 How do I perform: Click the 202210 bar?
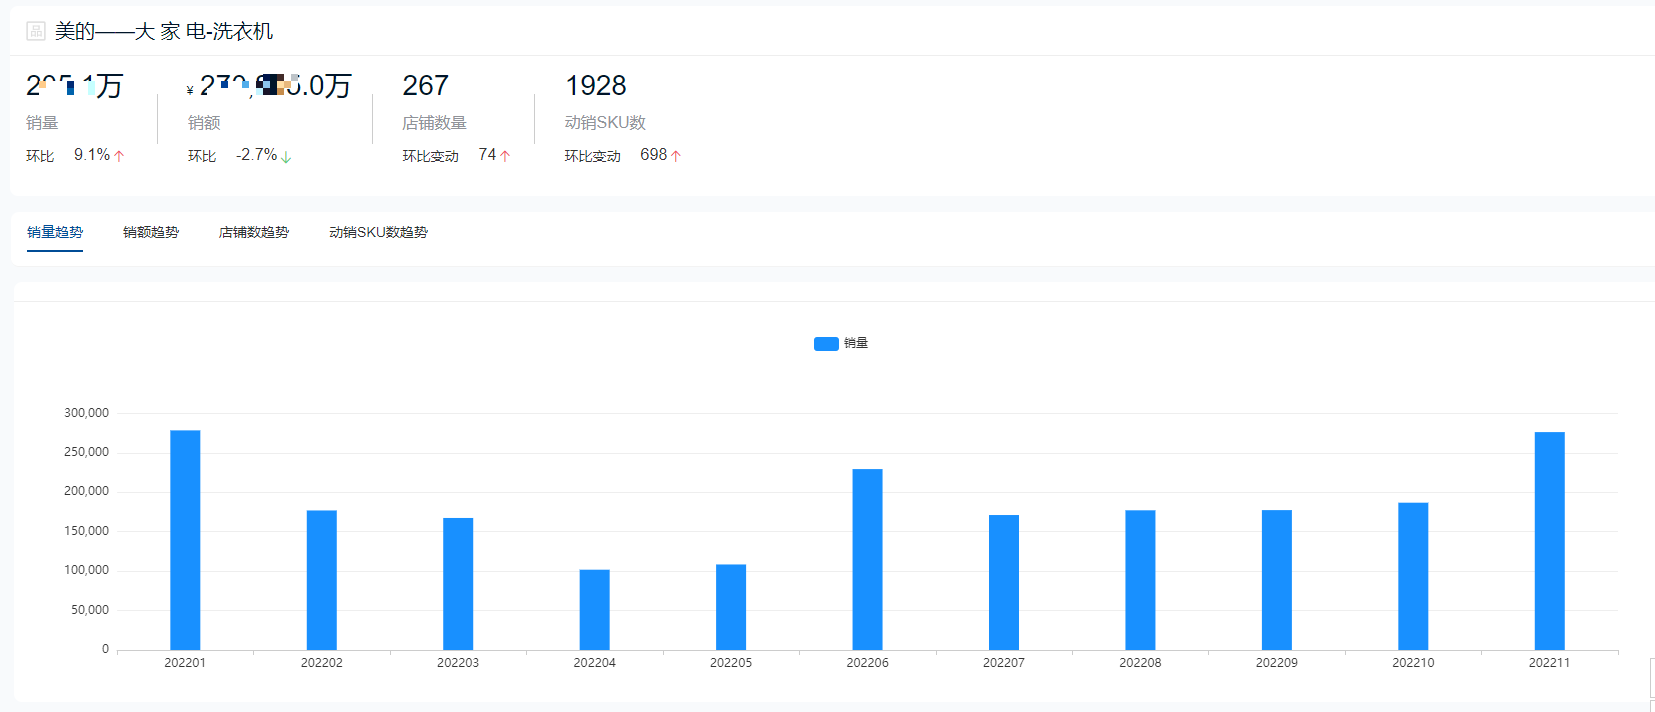[1413, 576]
